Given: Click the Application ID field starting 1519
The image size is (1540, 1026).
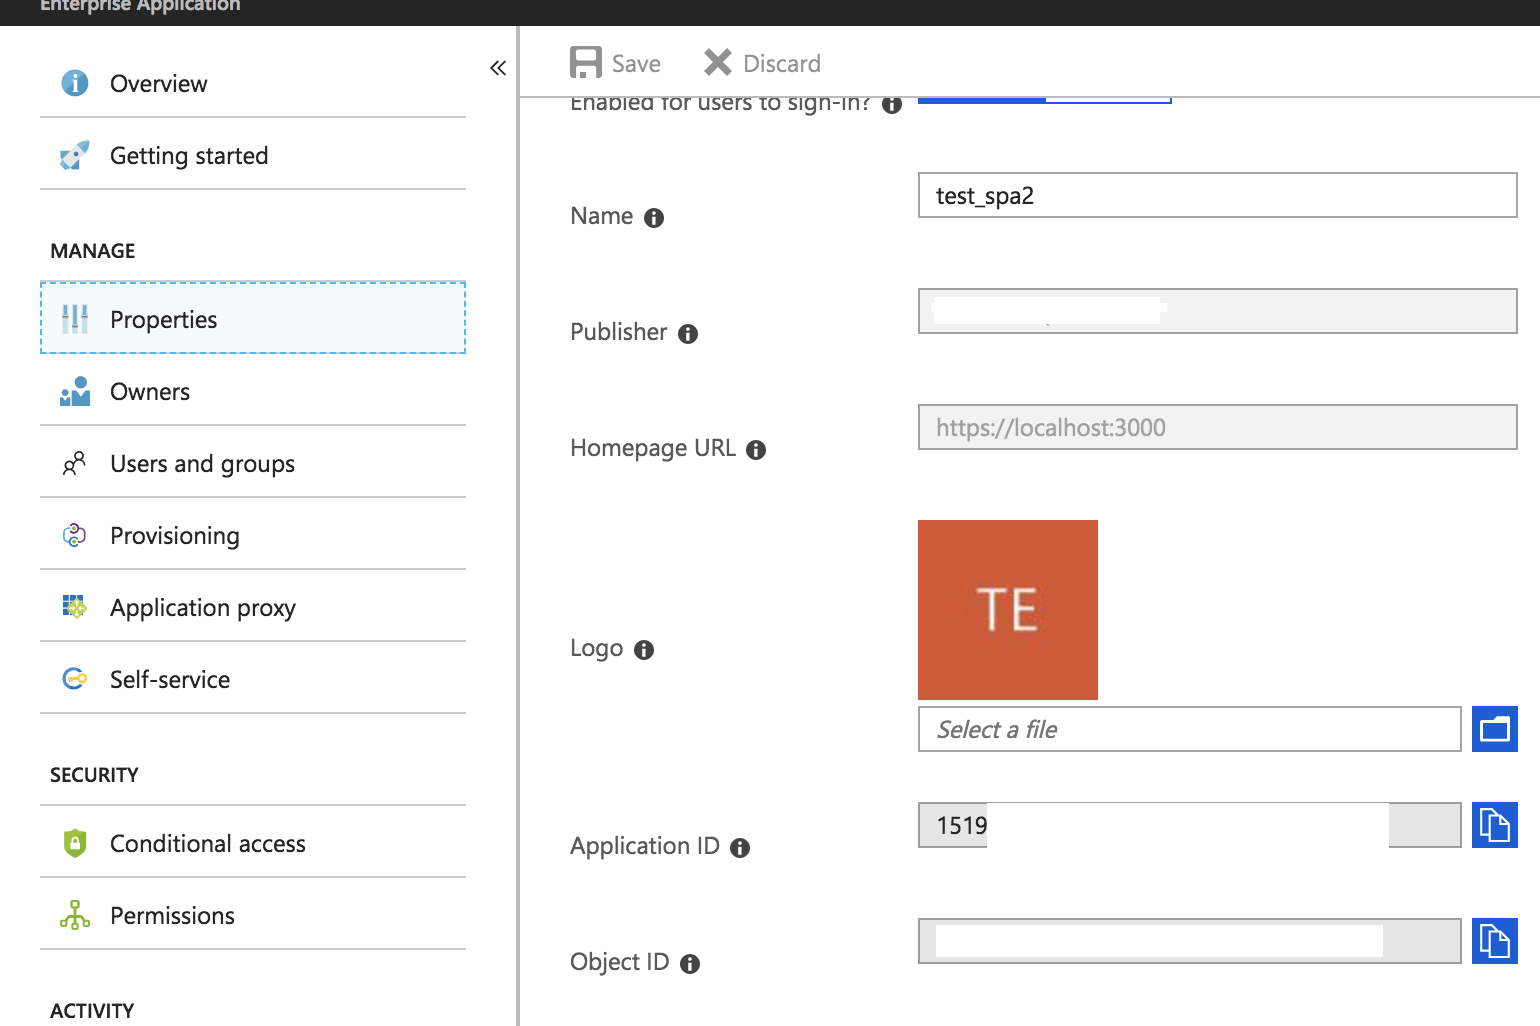Looking at the screenshot, I should click(1189, 825).
